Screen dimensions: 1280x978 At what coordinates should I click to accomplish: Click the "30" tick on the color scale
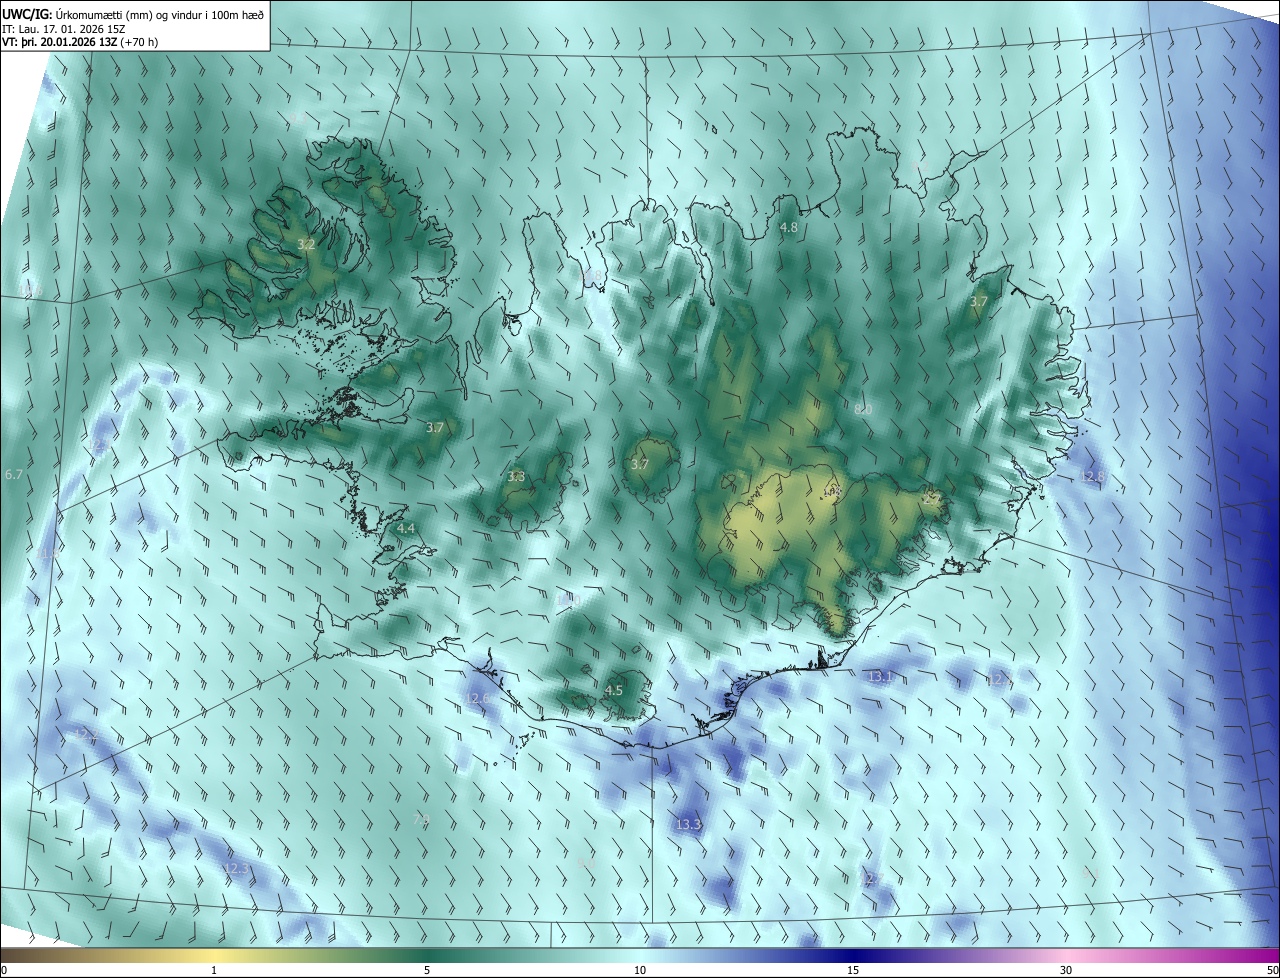[1066, 970]
